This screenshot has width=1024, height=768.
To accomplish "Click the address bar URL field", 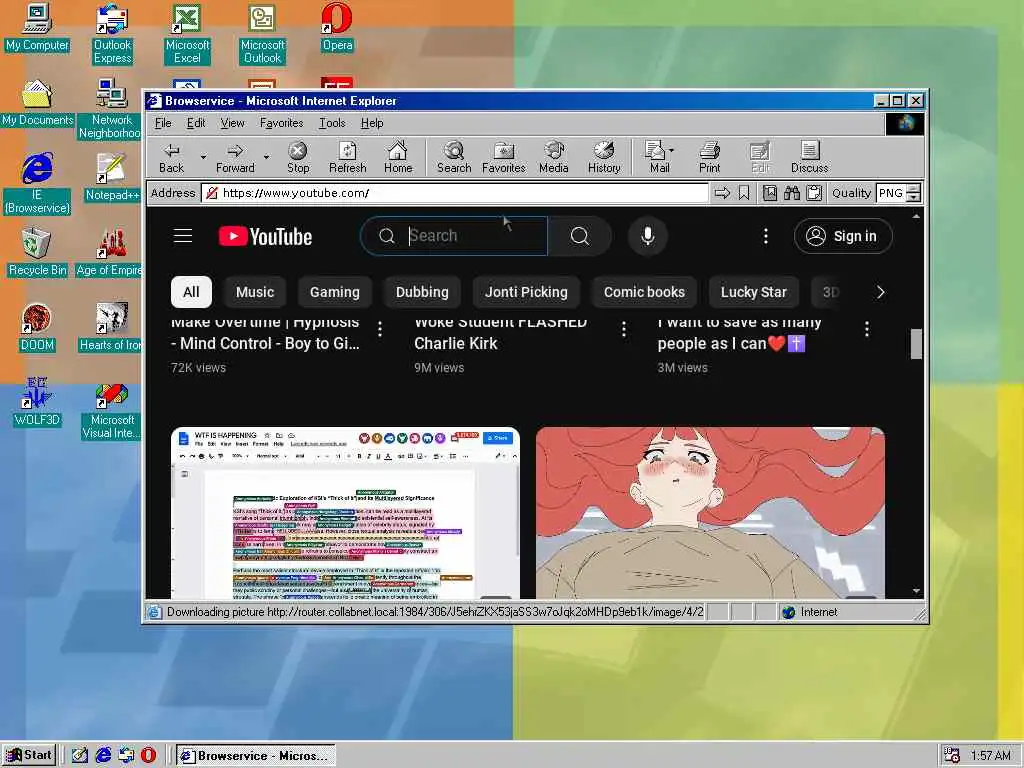I will pos(455,193).
